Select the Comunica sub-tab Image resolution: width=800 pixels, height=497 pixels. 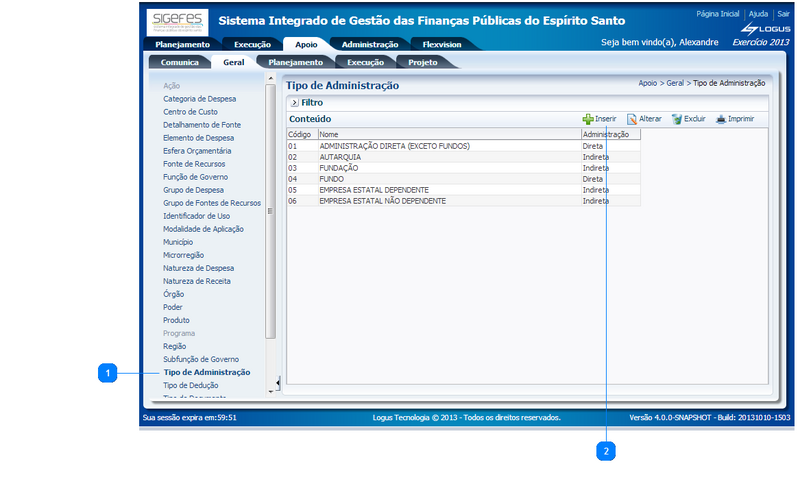pos(179,62)
